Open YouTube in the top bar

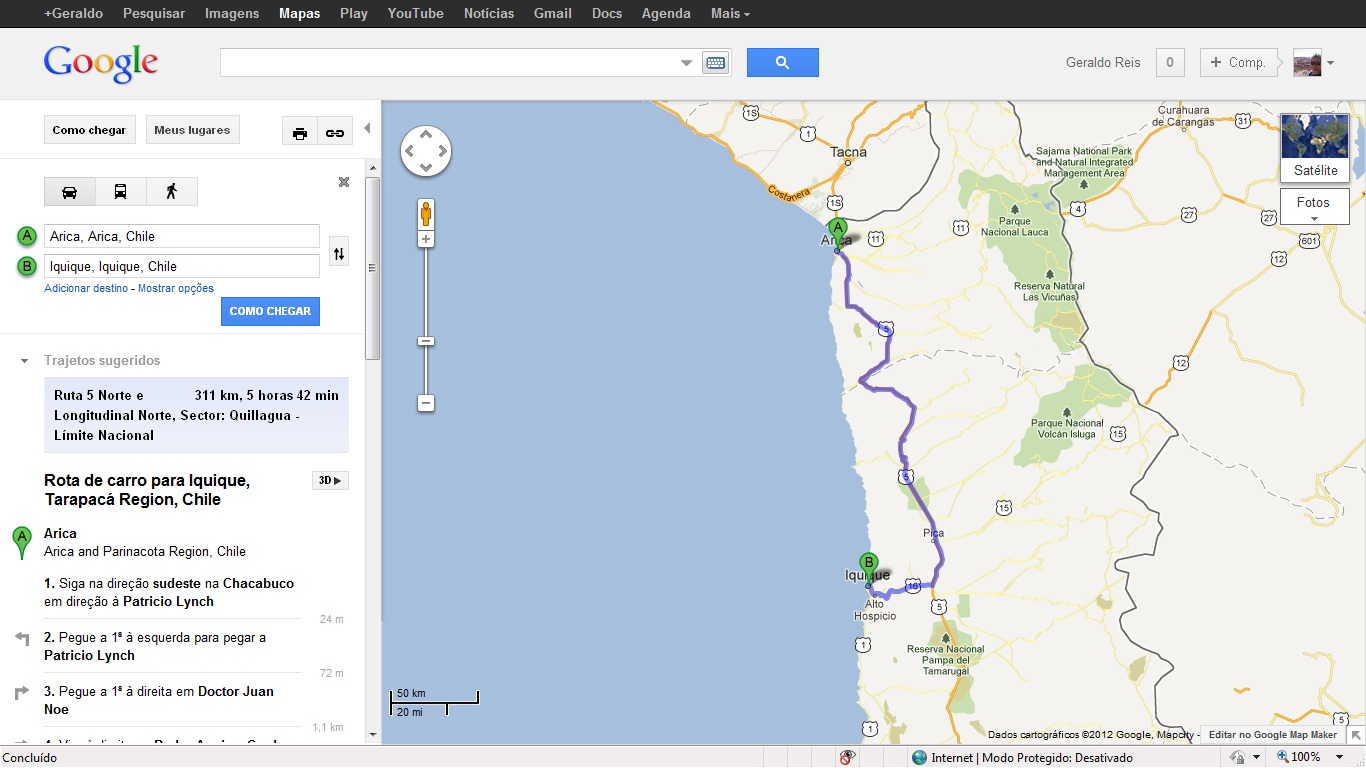(x=416, y=13)
